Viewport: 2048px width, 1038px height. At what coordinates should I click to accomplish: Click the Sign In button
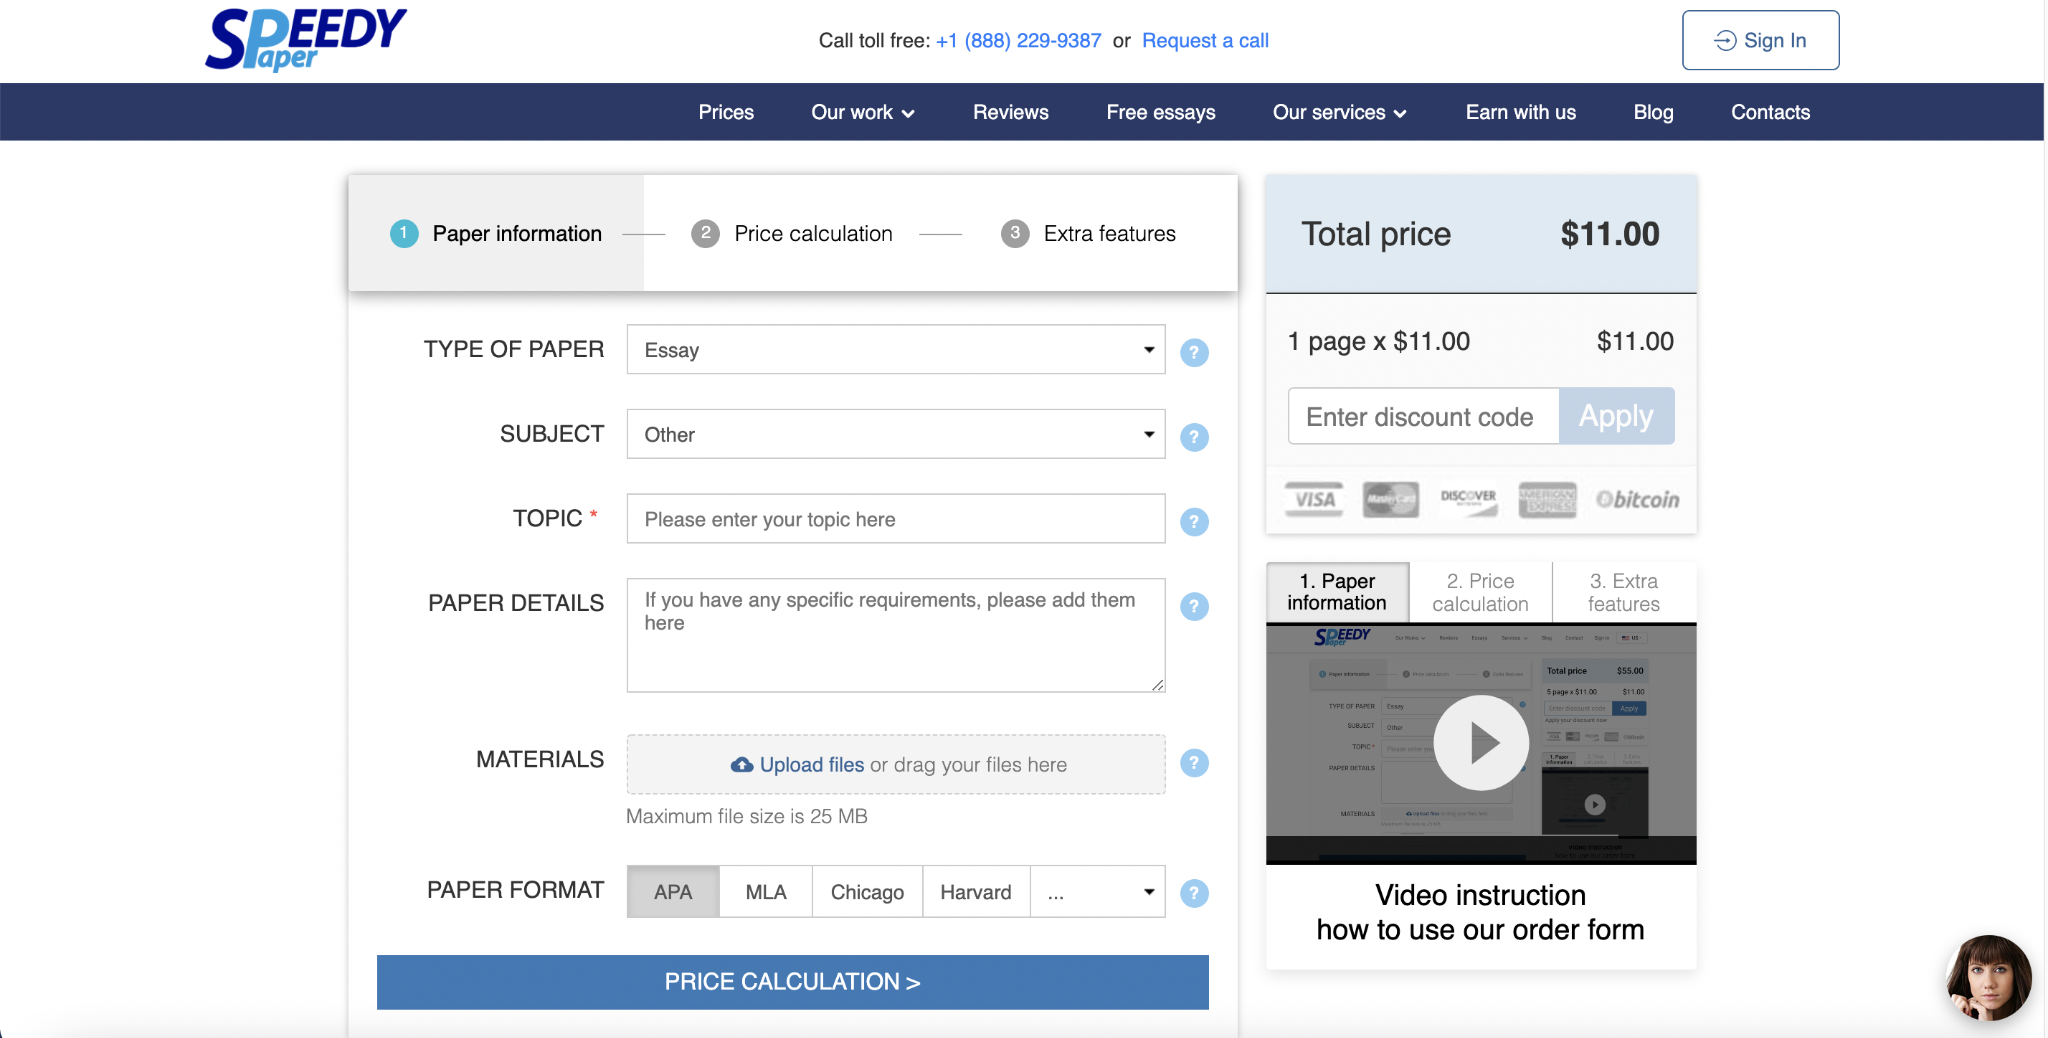(x=1760, y=40)
